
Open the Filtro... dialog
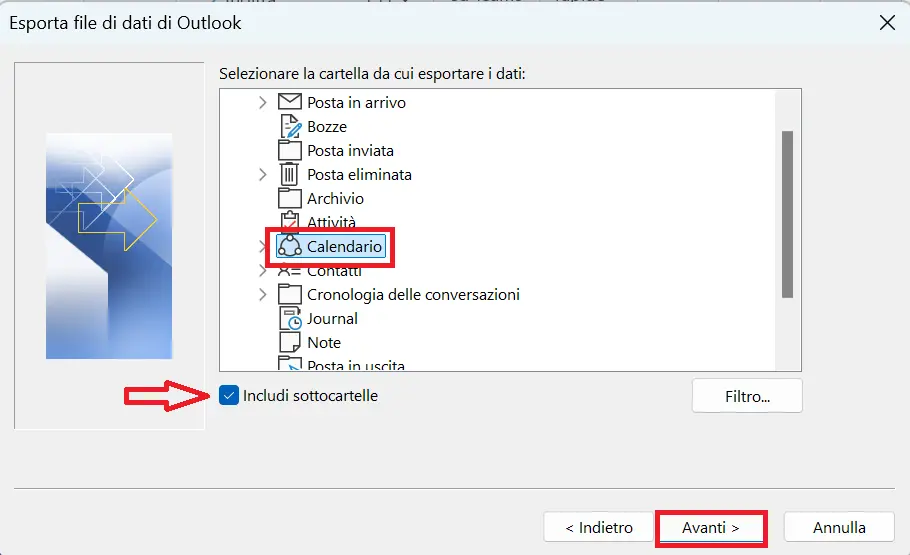point(747,397)
